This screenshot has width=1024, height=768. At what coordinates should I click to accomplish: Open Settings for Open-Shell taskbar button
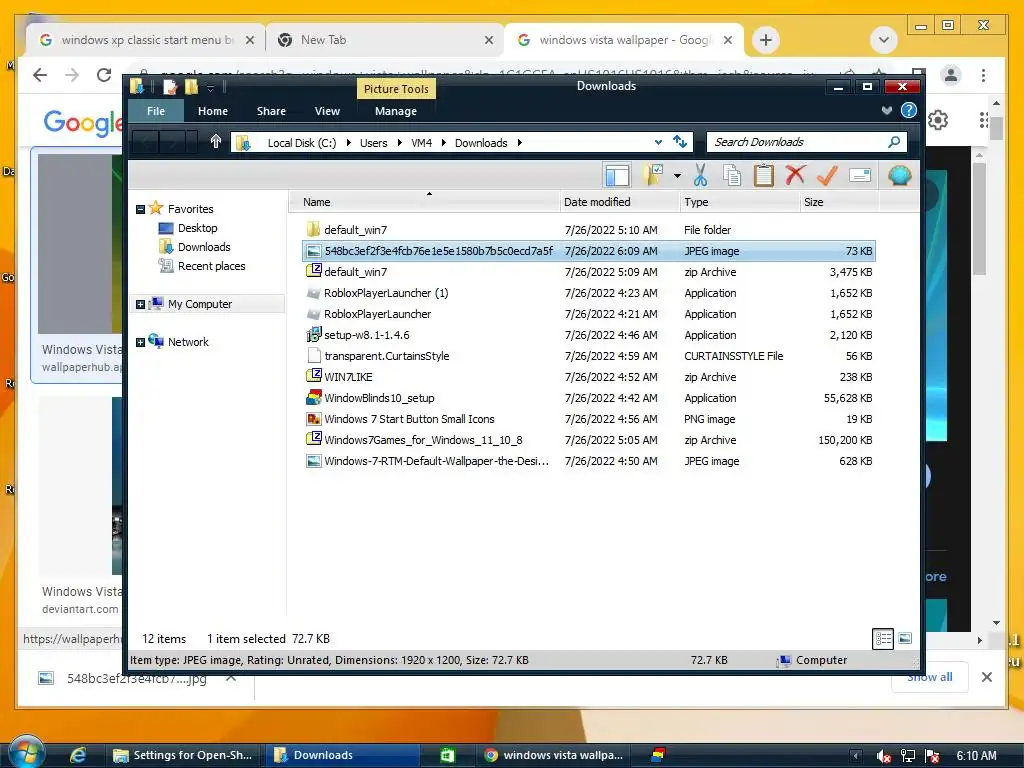184,756
